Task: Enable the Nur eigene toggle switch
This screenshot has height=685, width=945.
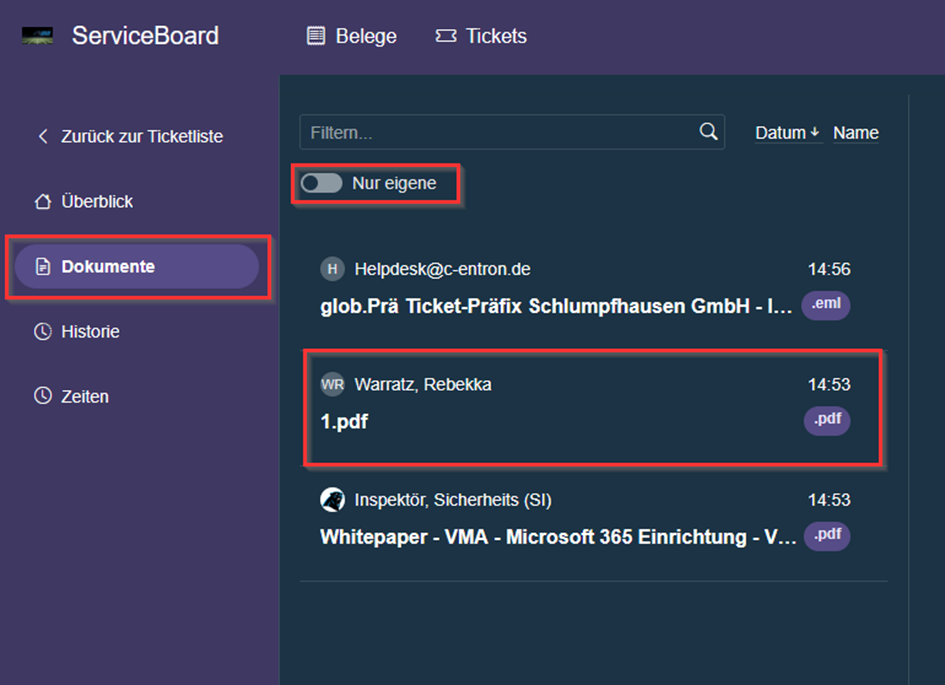Action: [321, 184]
